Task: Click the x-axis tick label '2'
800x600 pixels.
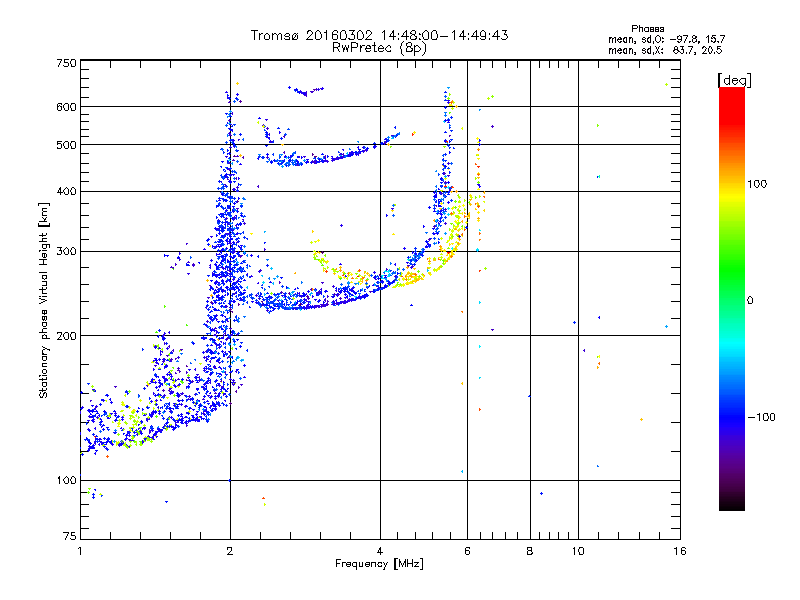Action: 230,551
